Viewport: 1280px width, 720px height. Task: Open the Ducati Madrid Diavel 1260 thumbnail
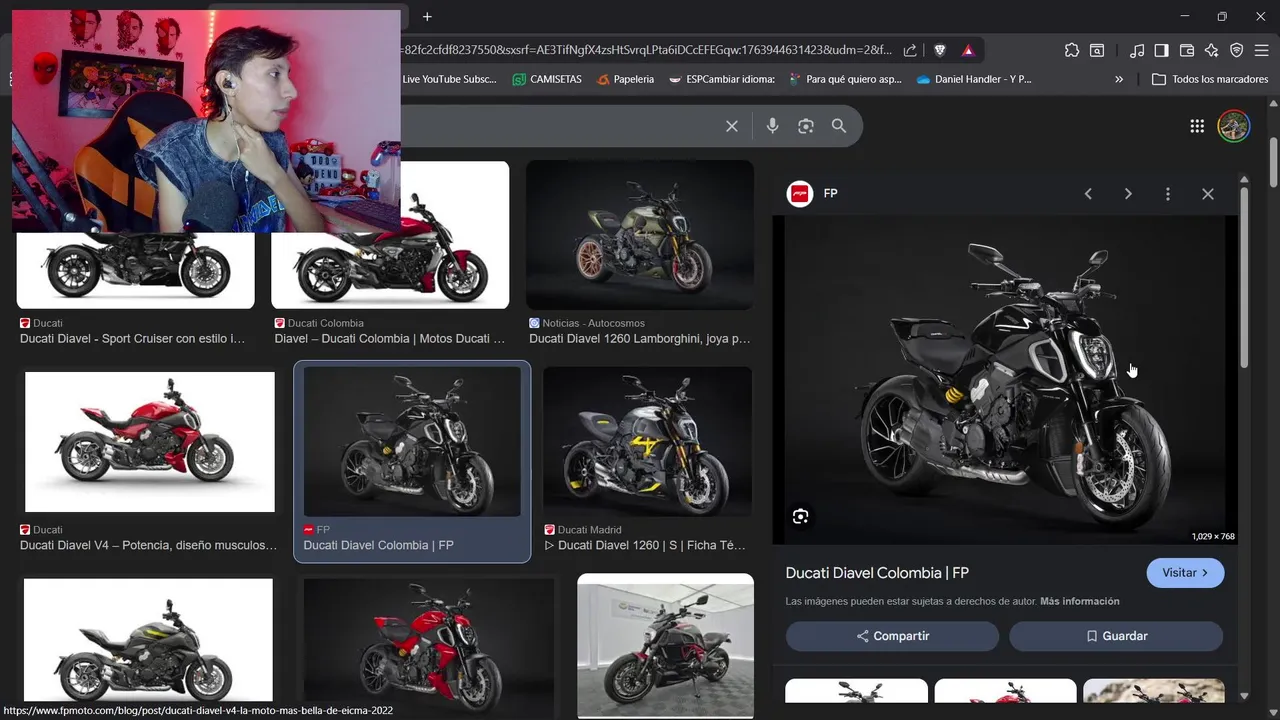647,442
